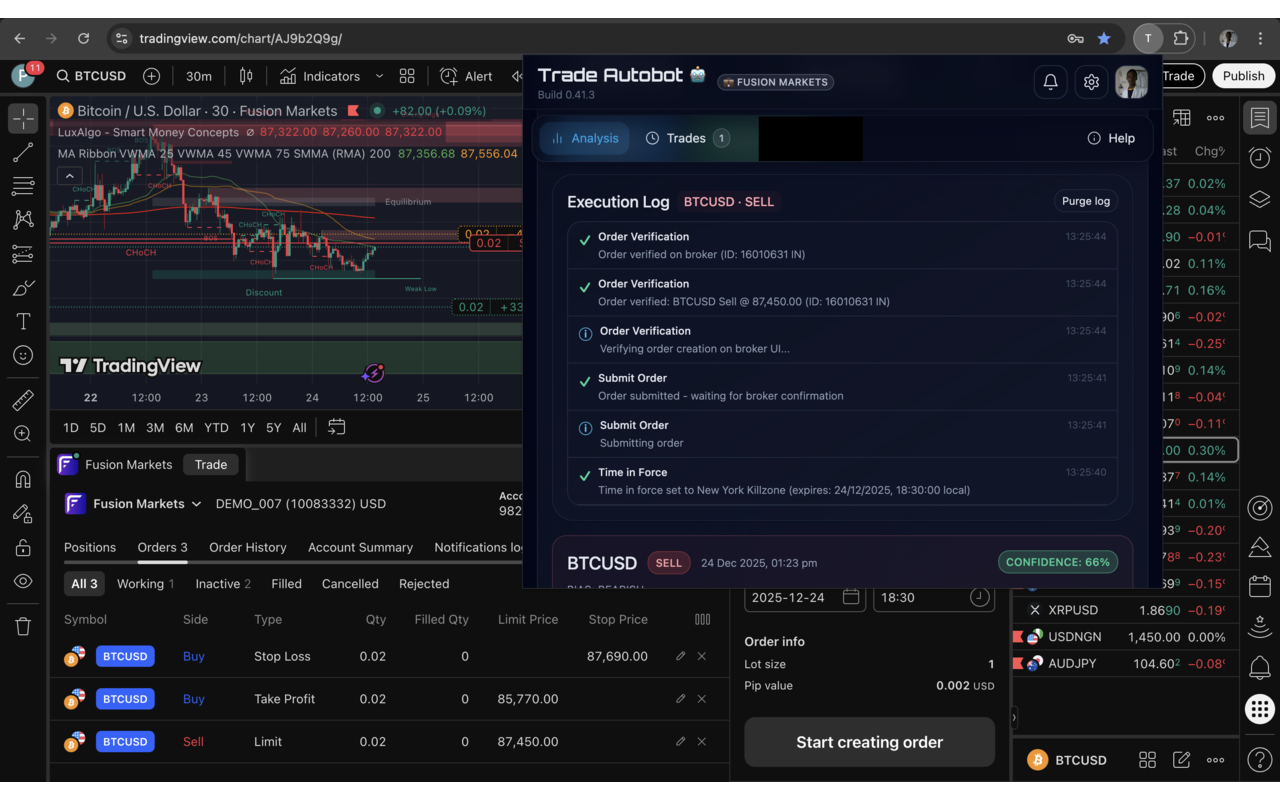Screen dimensions: 1280x800
Task: Open the alerts clock icon in right sidebar
Action: coord(1260,158)
